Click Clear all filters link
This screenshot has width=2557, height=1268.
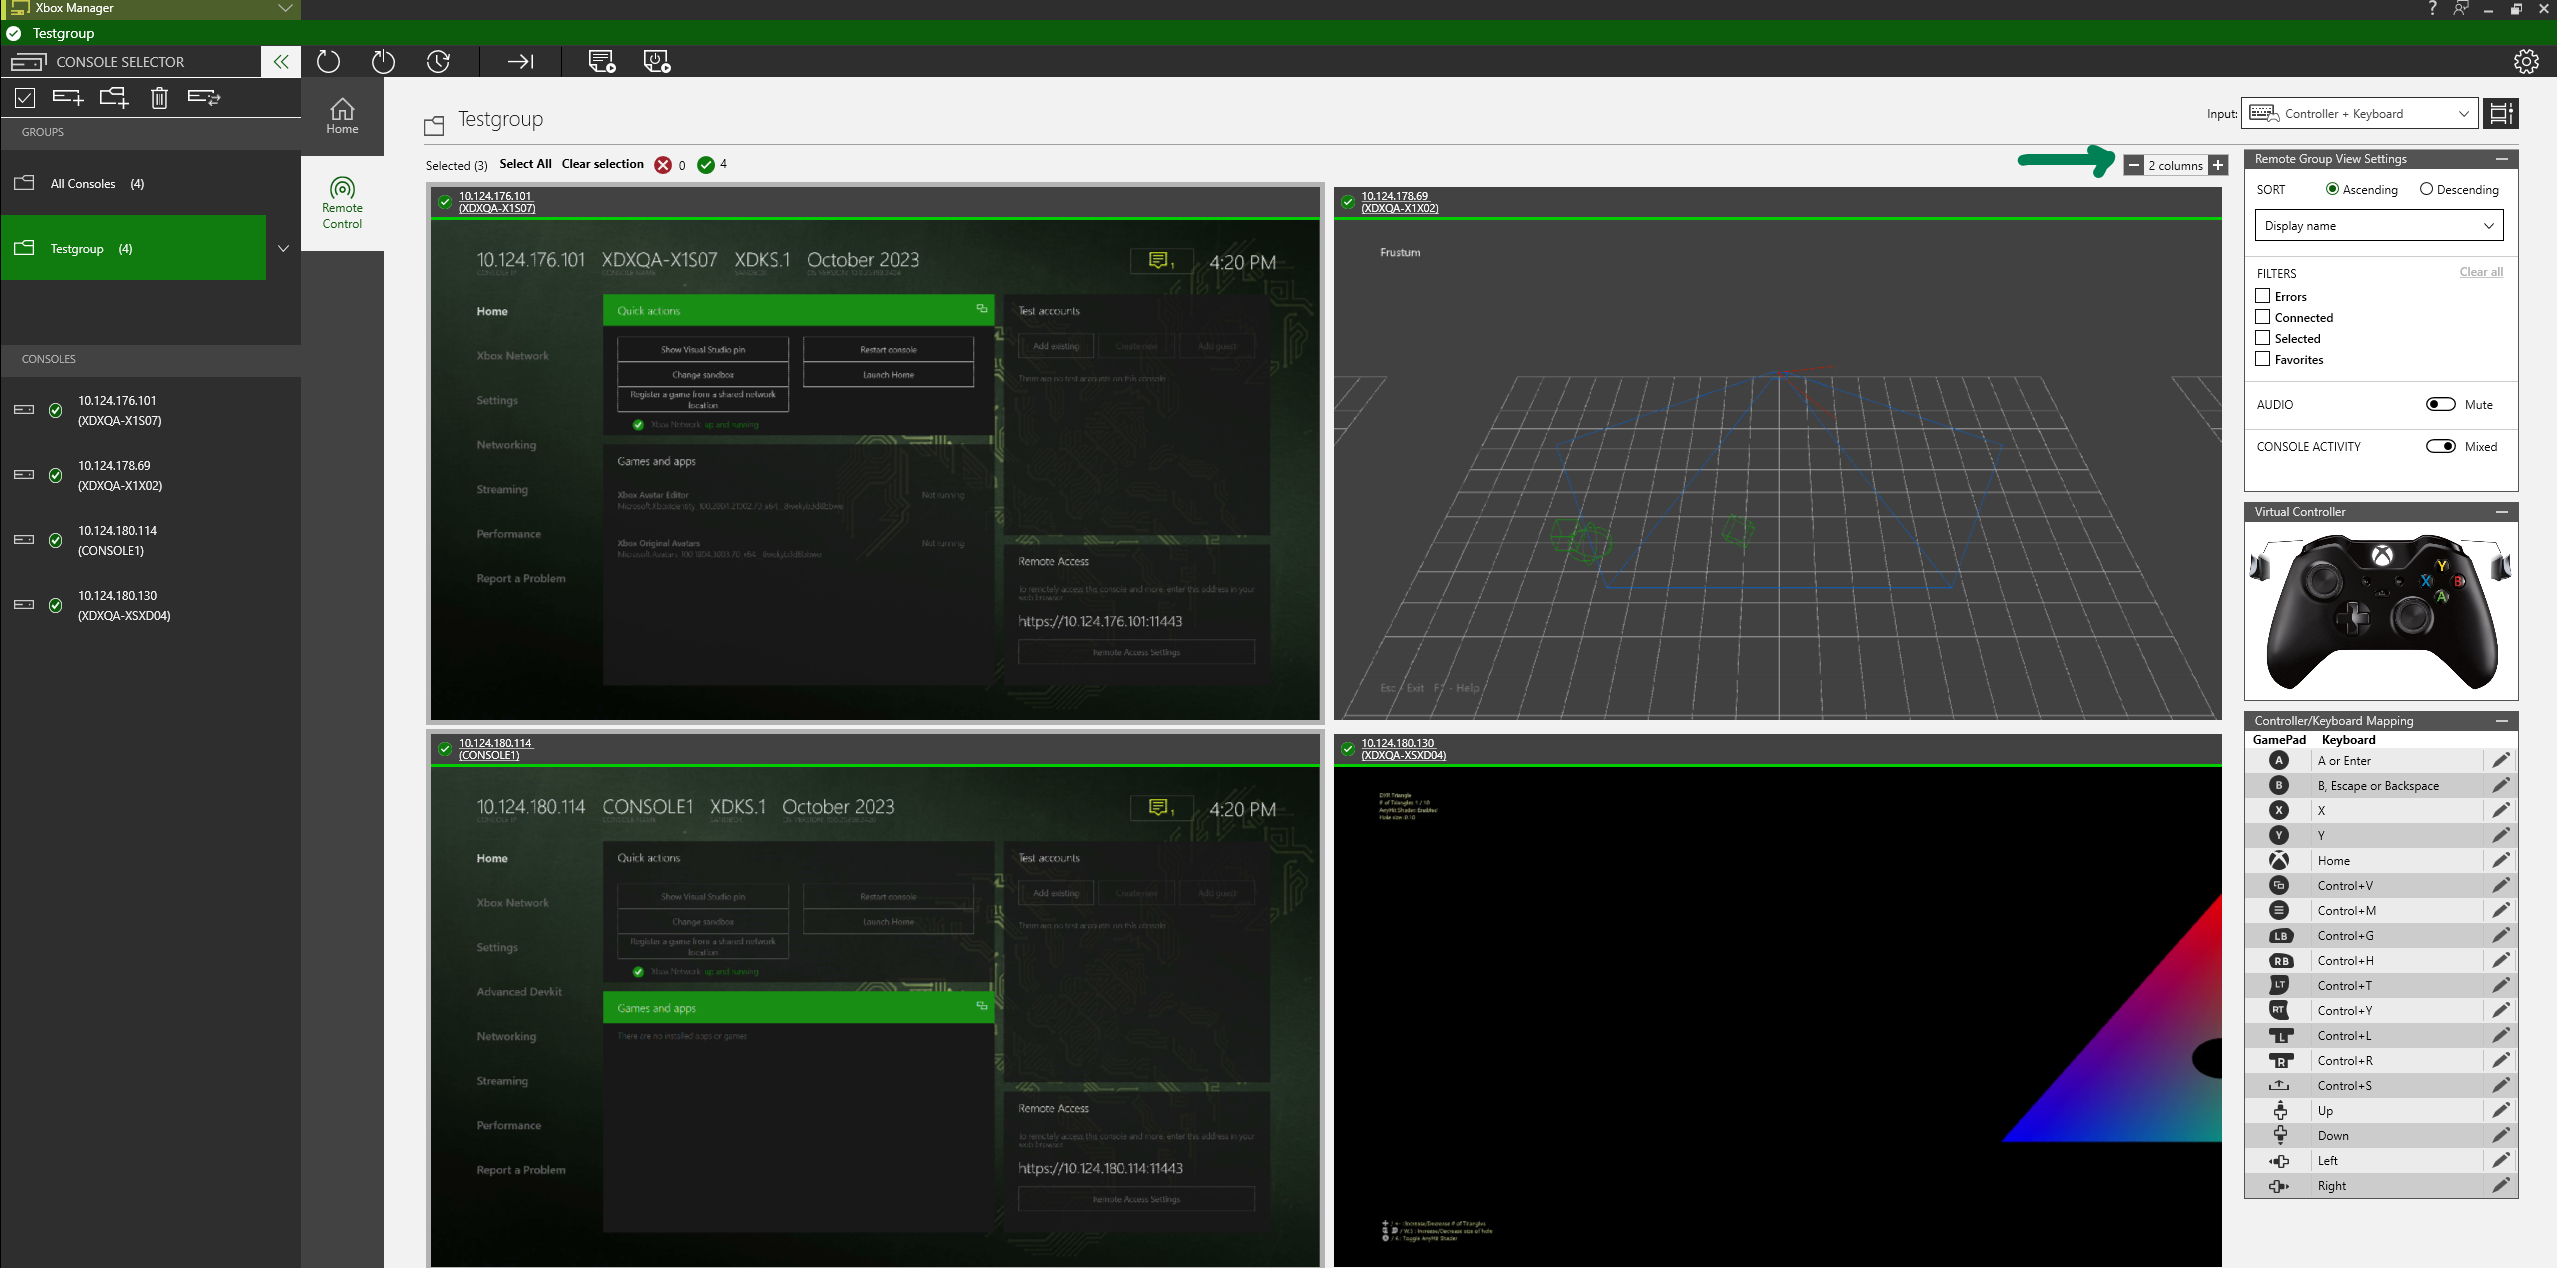click(x=2481, y=272)
